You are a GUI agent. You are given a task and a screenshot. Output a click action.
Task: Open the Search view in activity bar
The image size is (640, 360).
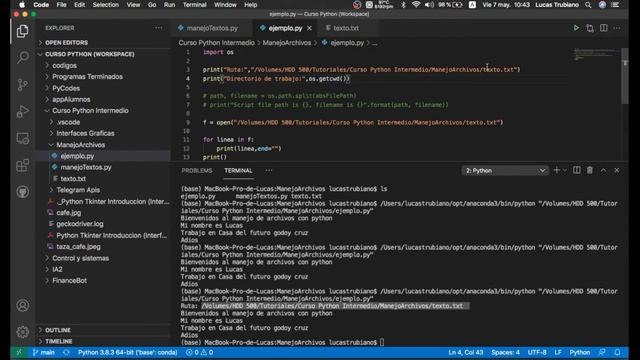pos(22,57)
